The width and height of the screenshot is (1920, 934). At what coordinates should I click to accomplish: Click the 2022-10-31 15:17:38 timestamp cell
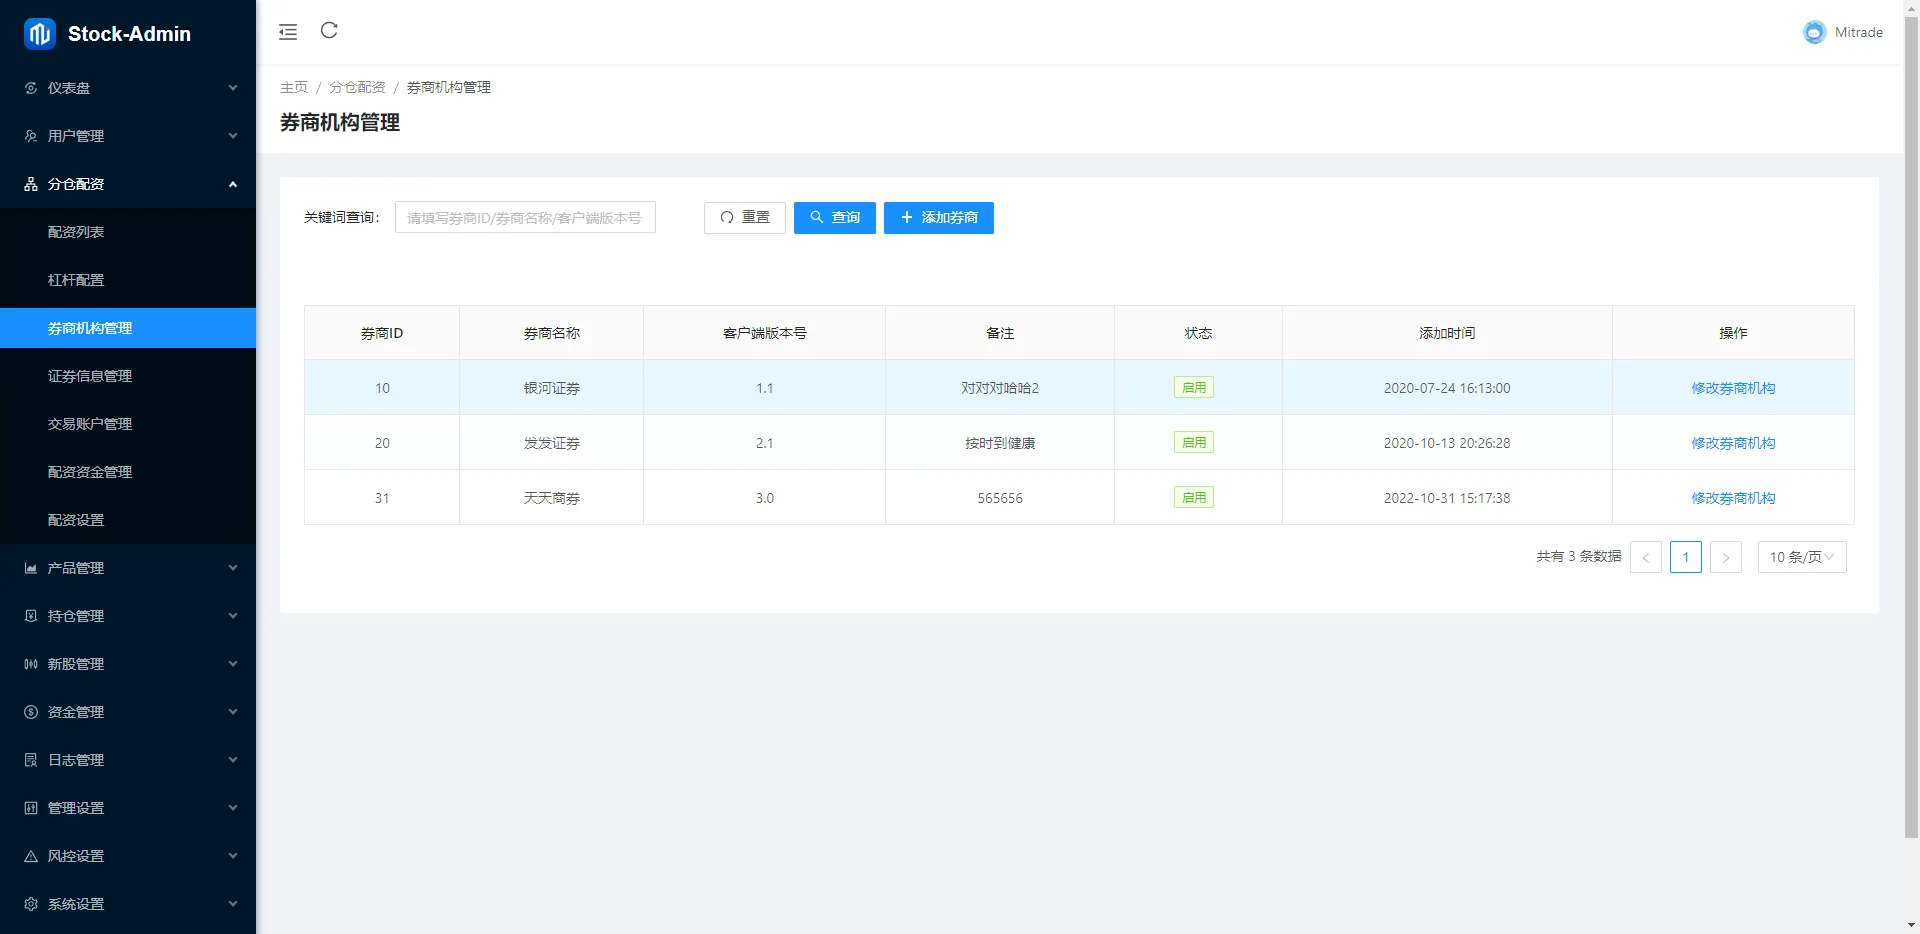click(1447, 498)
